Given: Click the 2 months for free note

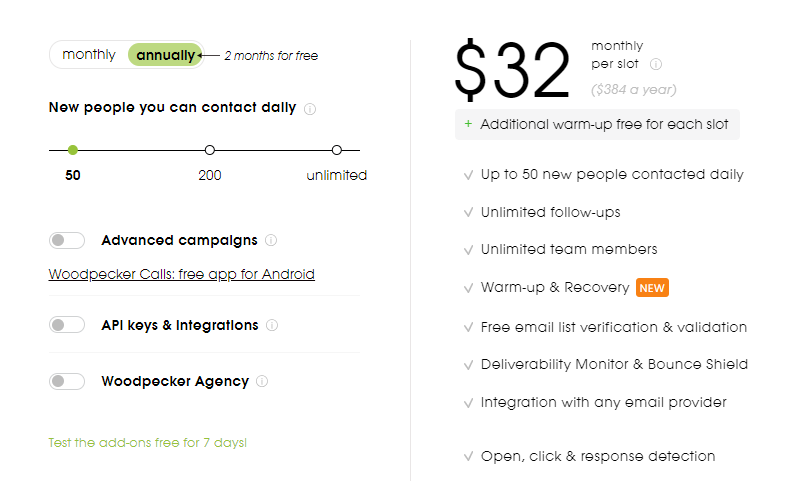Looking at the screenshot, I should 271,56.
